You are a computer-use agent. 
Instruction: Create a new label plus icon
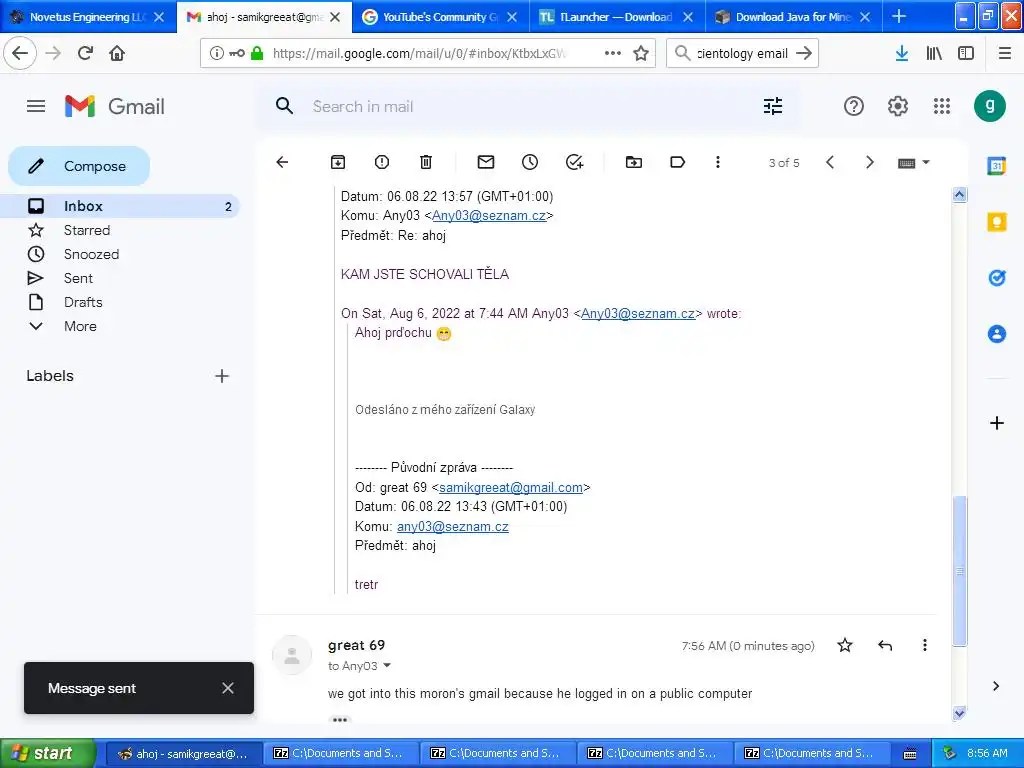[x=221, y=376]
